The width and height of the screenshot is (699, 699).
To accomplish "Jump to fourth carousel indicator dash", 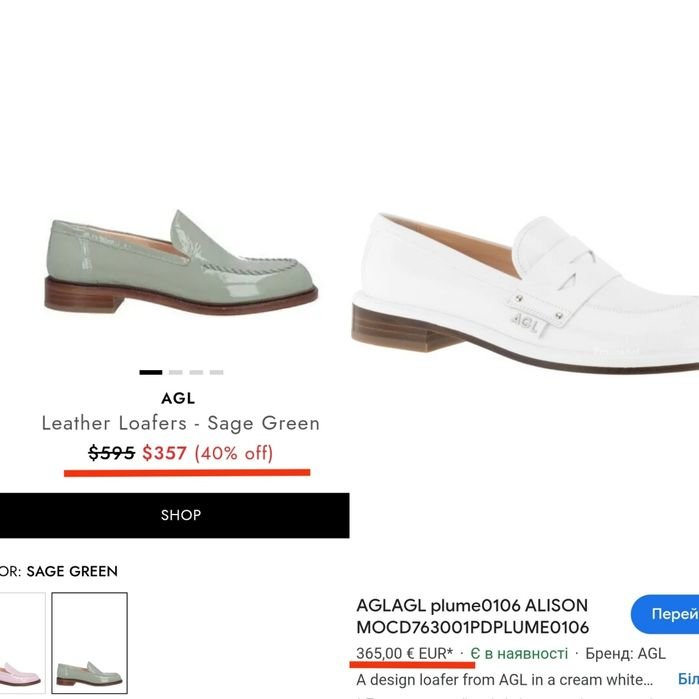I will 216,372.
